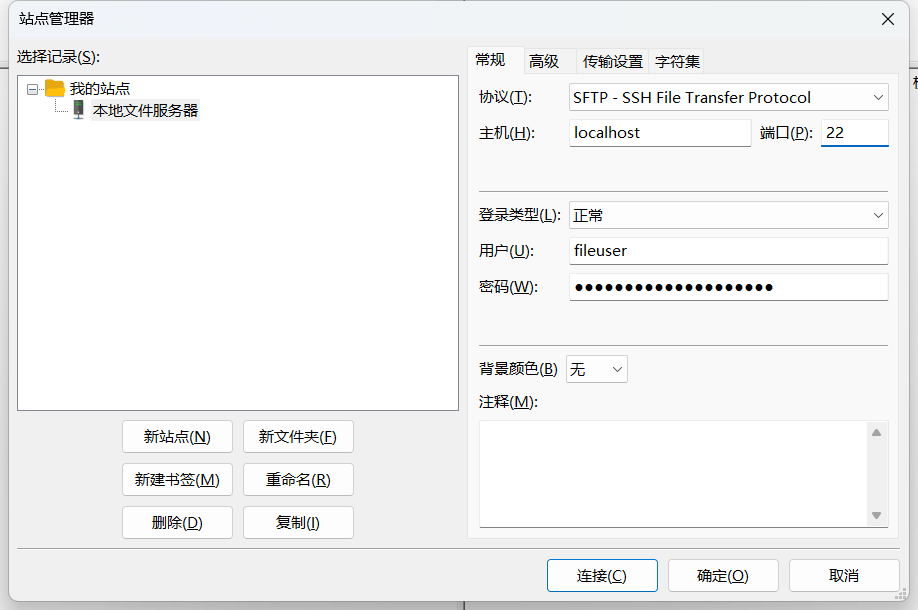Click the 新文件夹 button

[x=298, y=436]
